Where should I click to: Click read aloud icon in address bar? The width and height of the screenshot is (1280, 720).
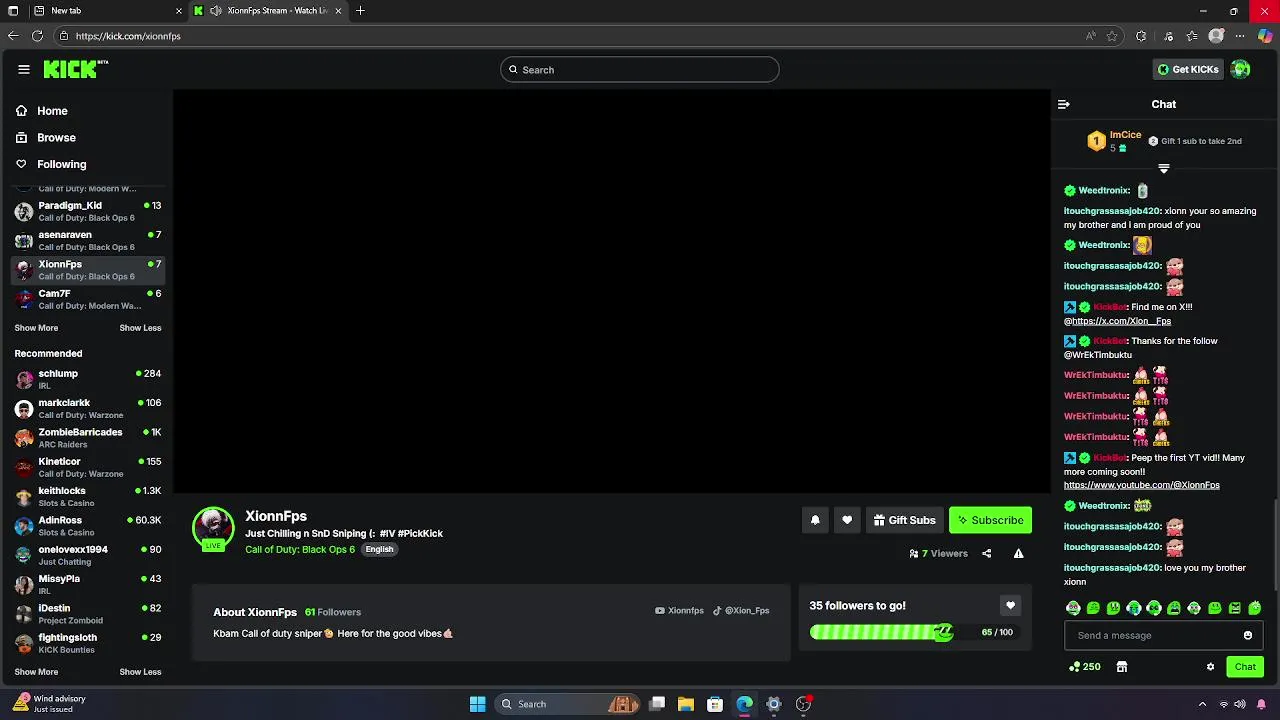[1090, 36]
